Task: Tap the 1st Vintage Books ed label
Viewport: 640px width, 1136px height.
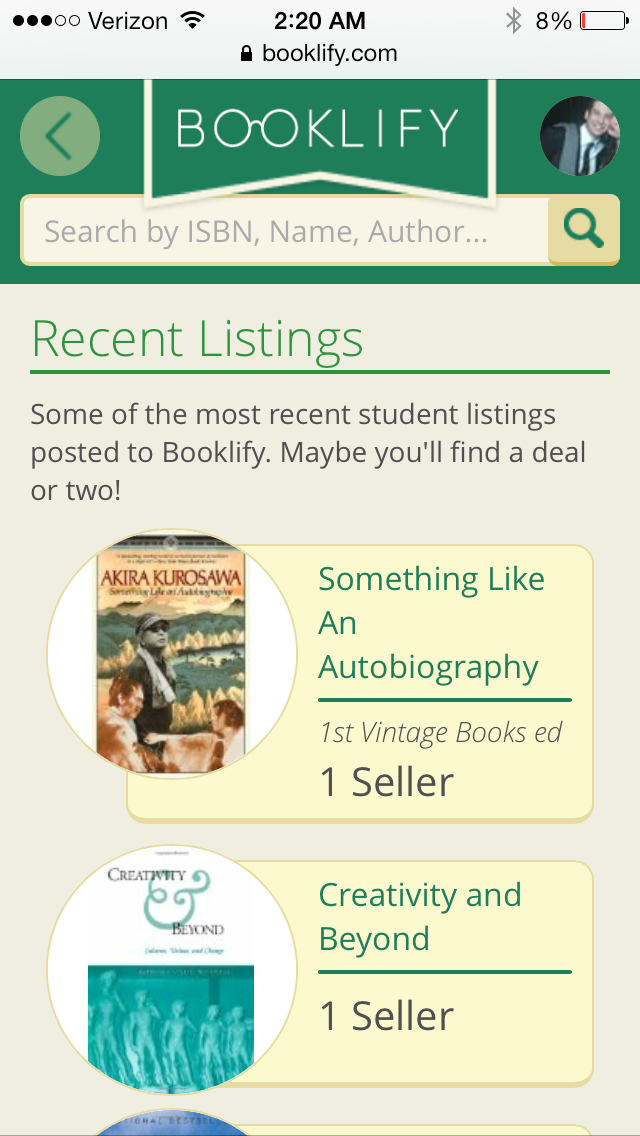Action: pyautogui.click(x=440, y=733)
